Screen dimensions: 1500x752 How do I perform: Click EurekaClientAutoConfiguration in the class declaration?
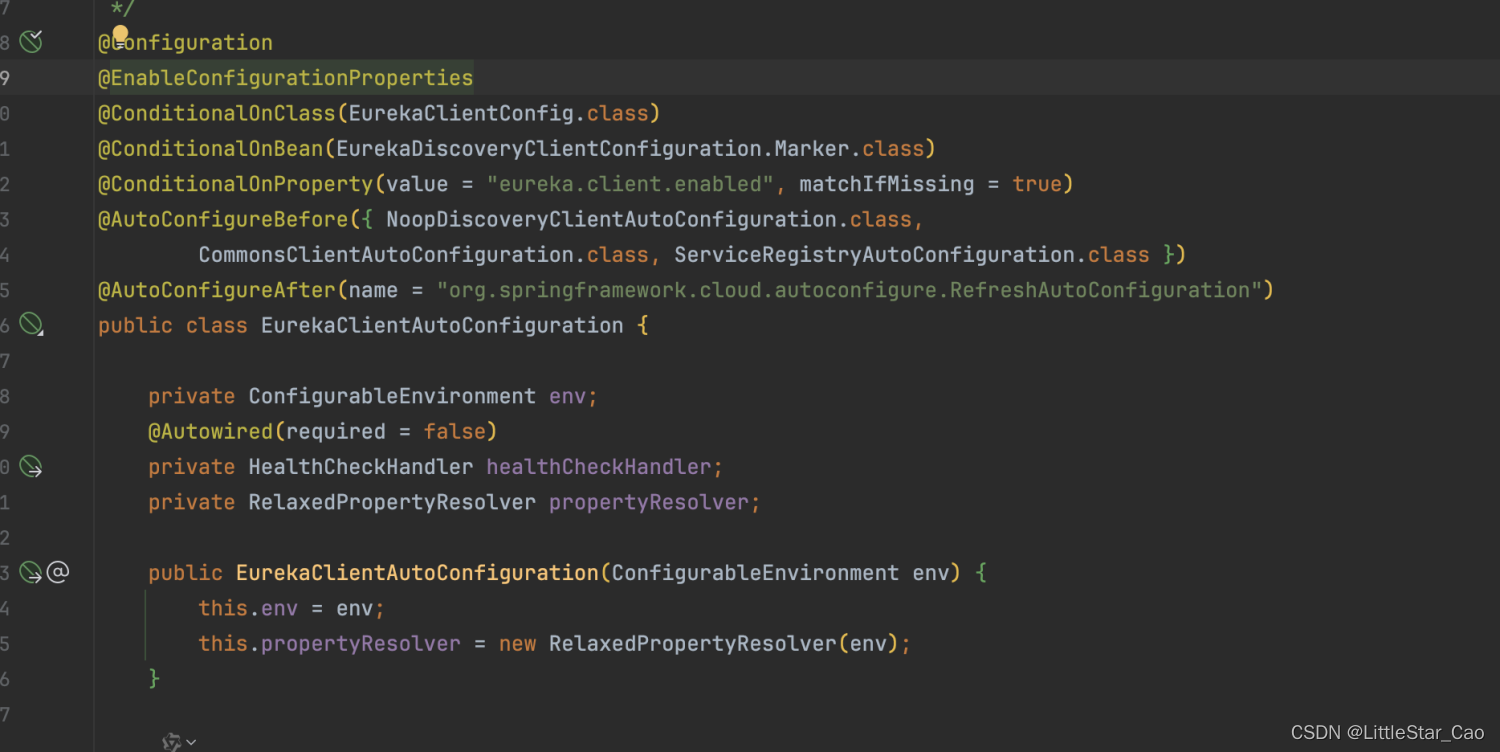[x=442, y=325]
